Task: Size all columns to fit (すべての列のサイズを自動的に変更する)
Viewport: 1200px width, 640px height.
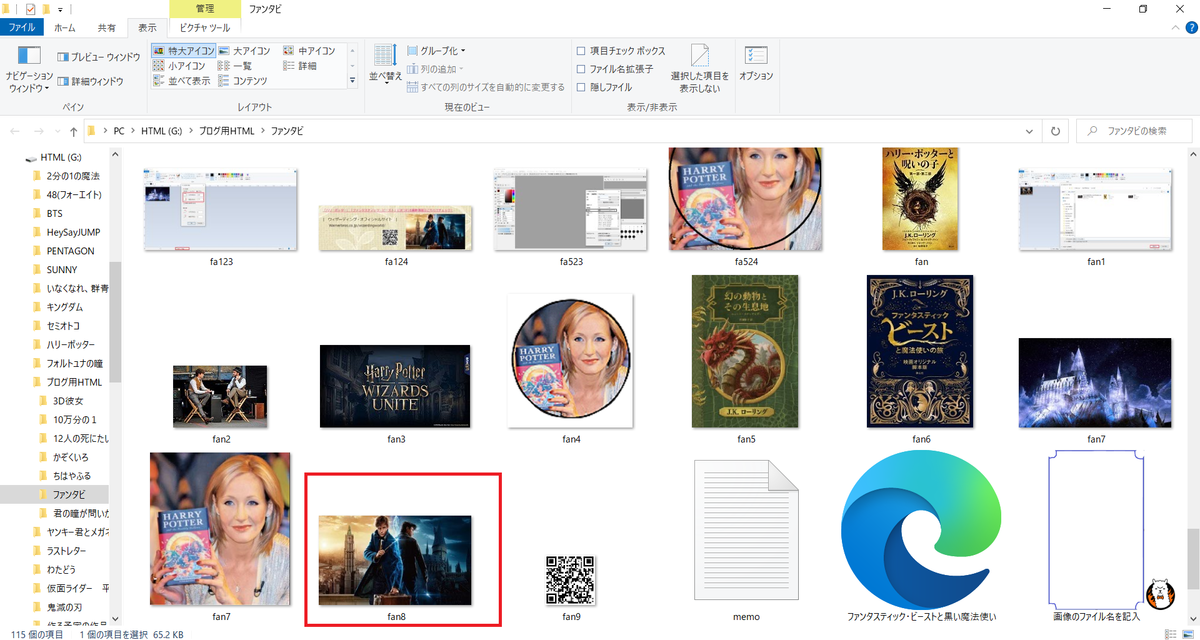Action: tap(486, 87)
